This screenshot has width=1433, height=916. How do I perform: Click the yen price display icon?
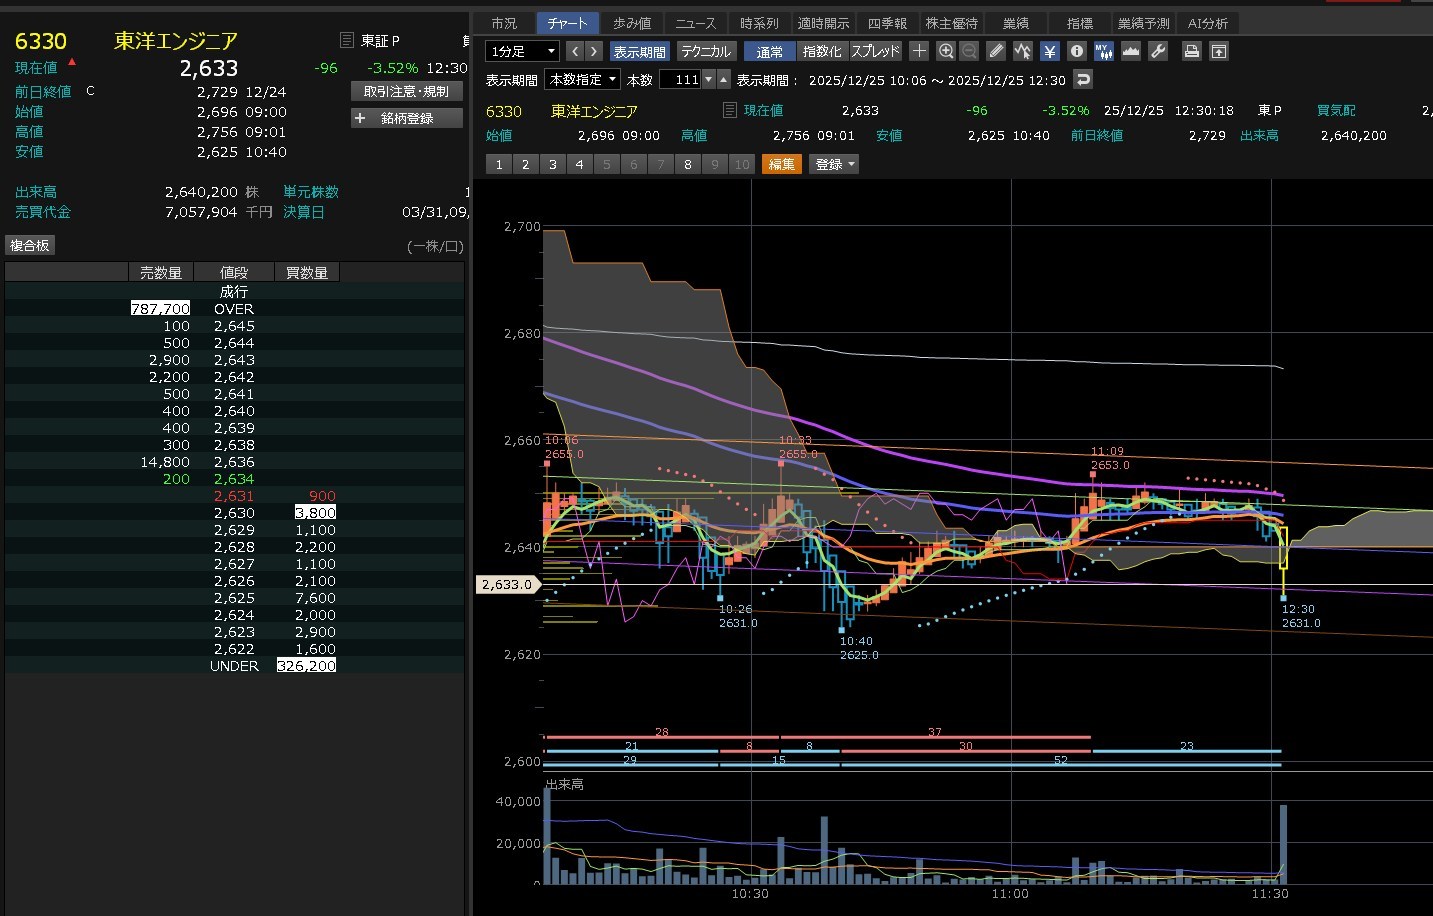coord(1049,51)
